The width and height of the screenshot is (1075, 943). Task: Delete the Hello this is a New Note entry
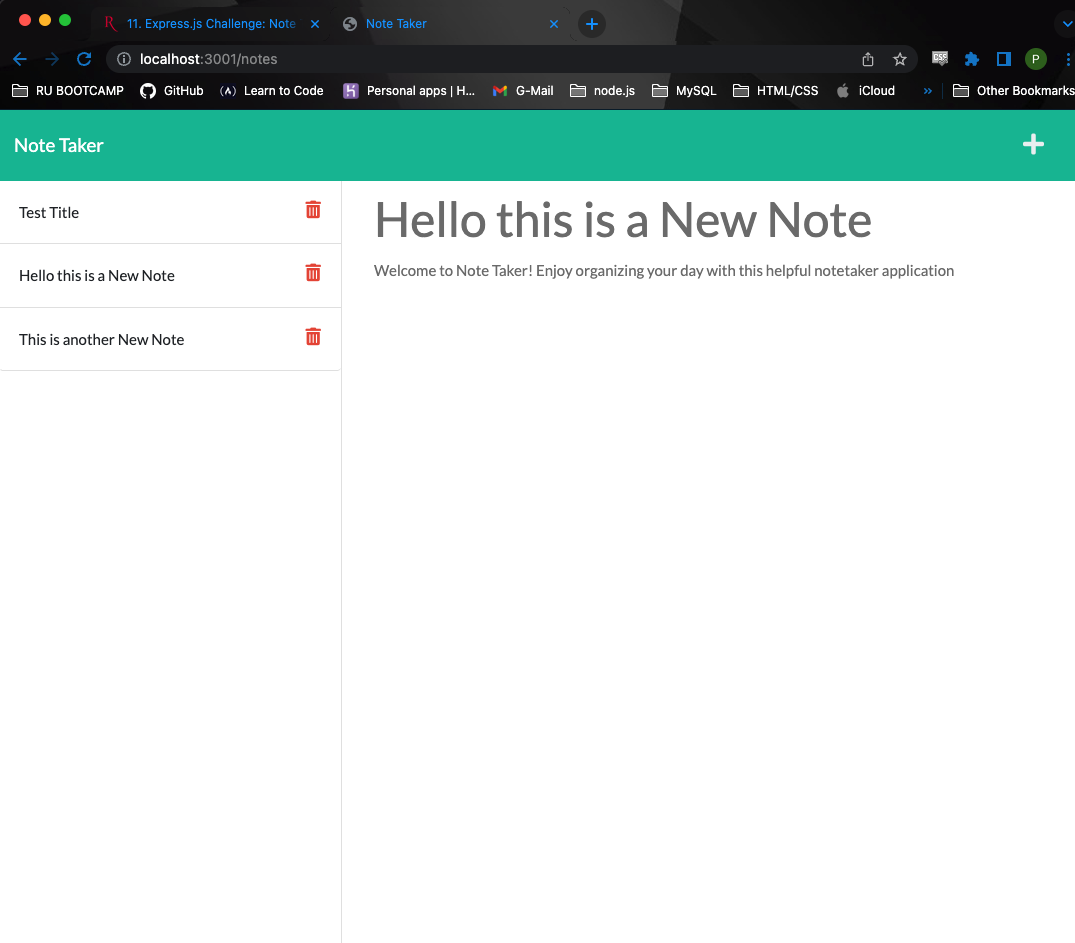(313, 273)
